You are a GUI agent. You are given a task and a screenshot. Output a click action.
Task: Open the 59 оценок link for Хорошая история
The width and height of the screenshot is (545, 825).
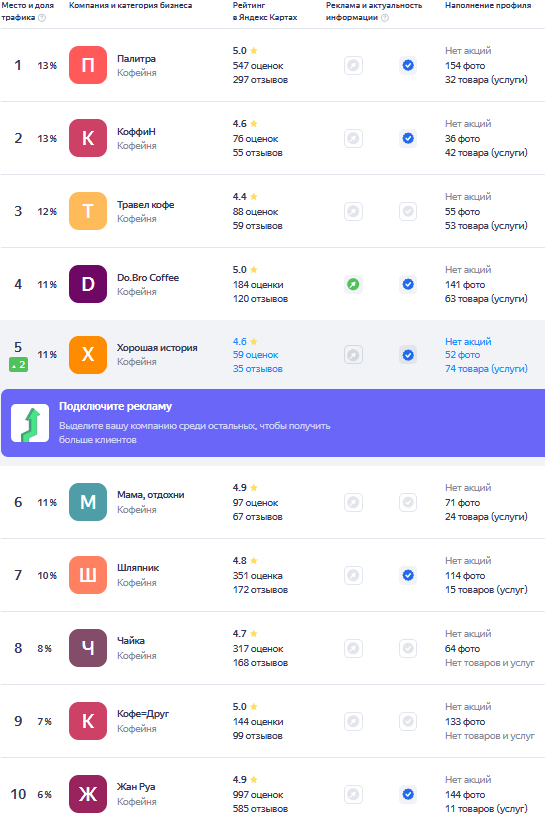(256, 355)
